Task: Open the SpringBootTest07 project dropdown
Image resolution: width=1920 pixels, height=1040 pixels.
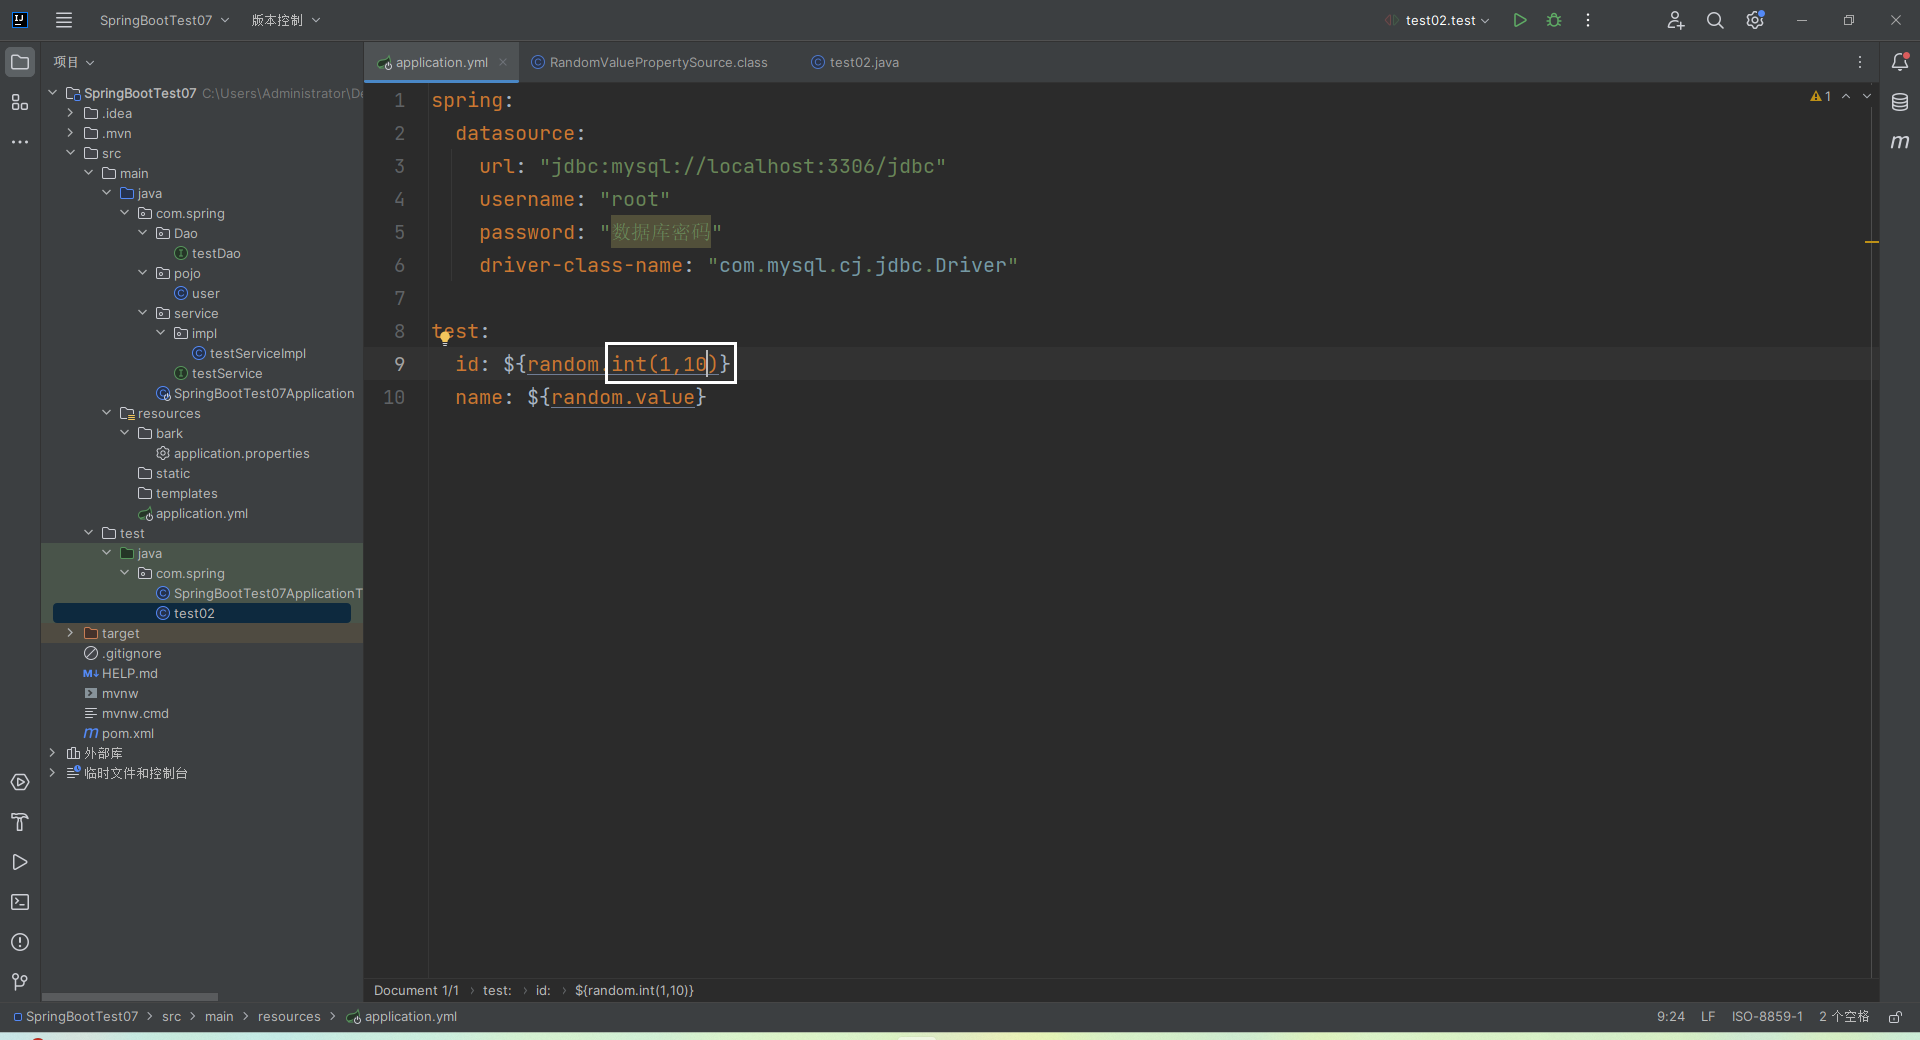Action: pyautogui.click(x=164, y=20)
